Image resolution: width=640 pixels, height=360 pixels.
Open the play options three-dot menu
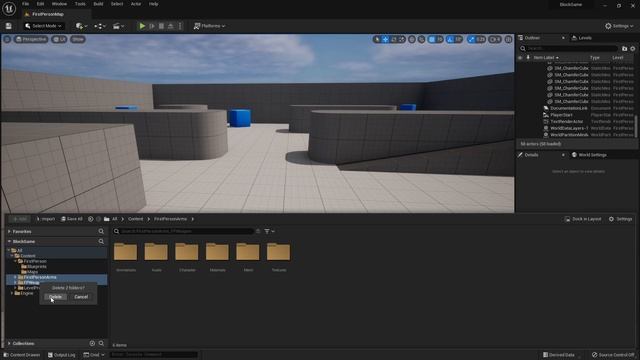coord(180,26)
